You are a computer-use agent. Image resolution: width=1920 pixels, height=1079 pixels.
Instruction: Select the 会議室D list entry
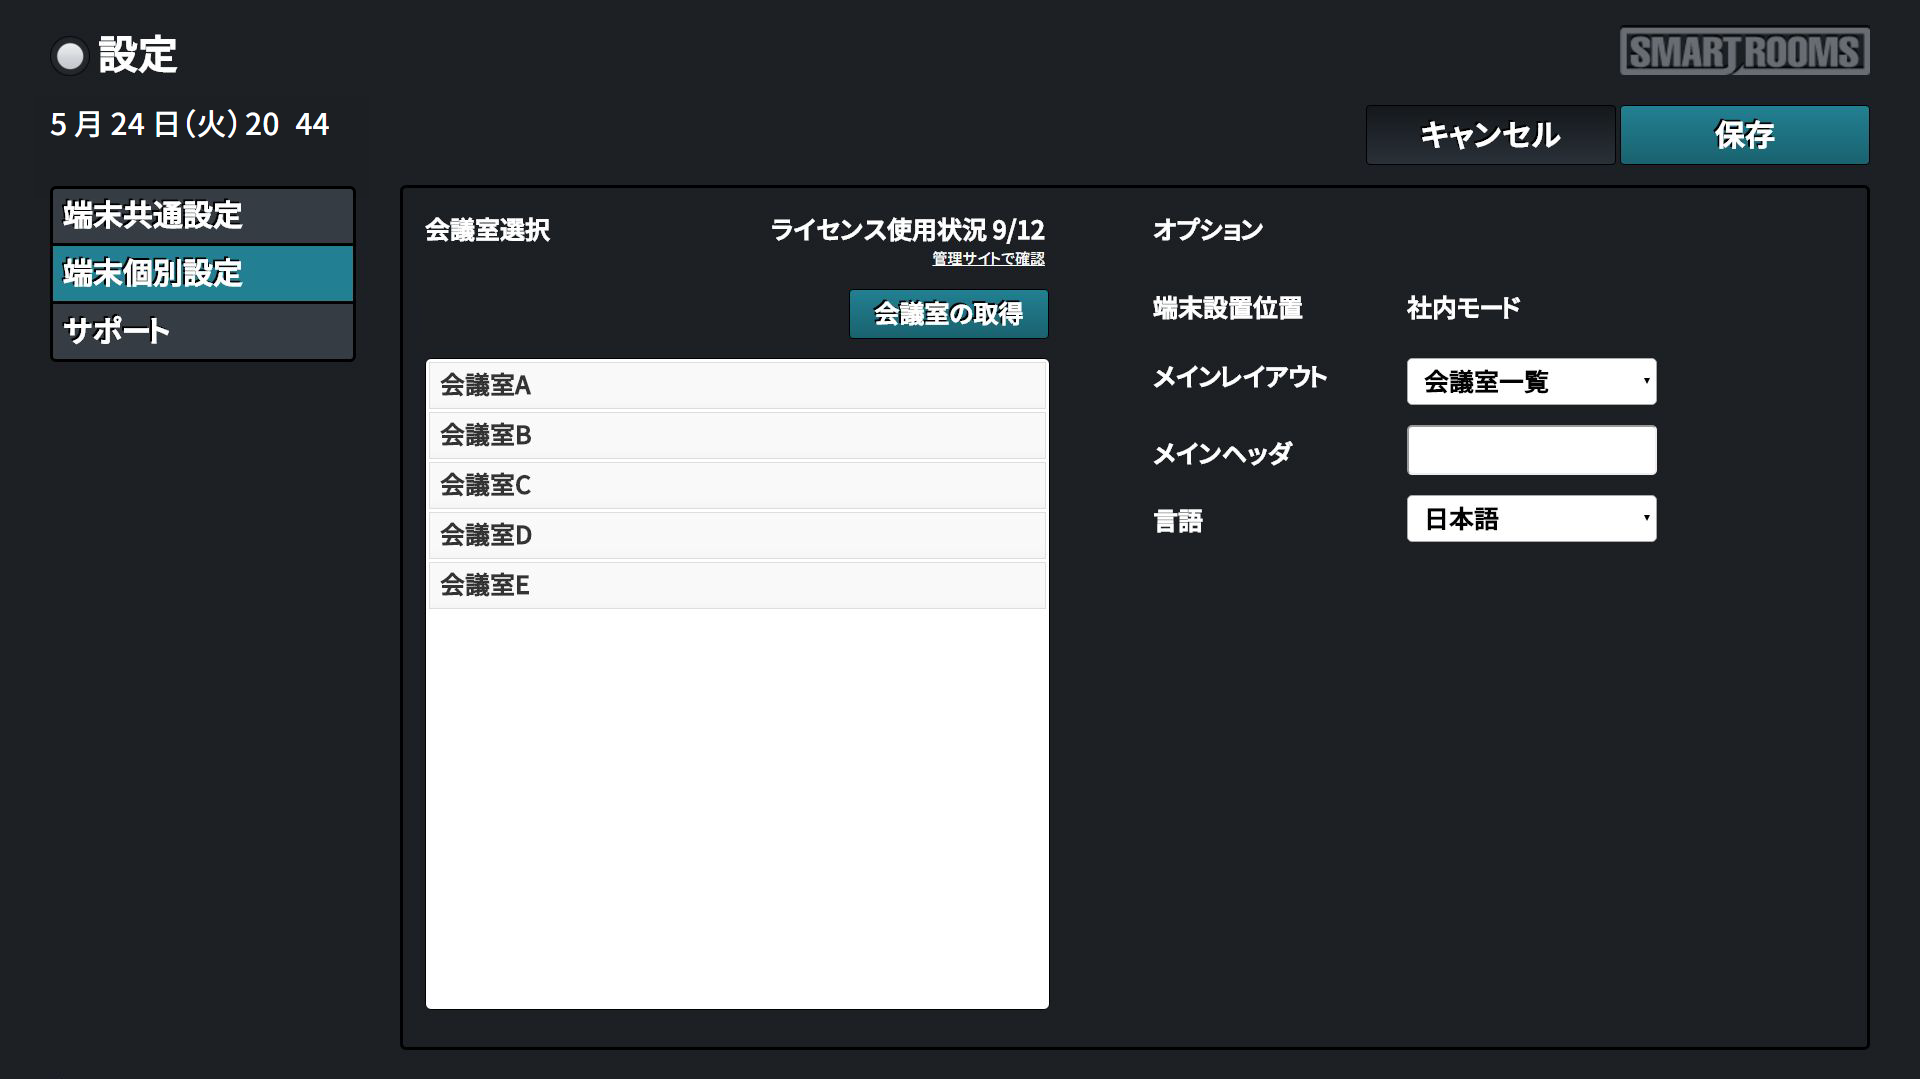(x=736, y=535)
